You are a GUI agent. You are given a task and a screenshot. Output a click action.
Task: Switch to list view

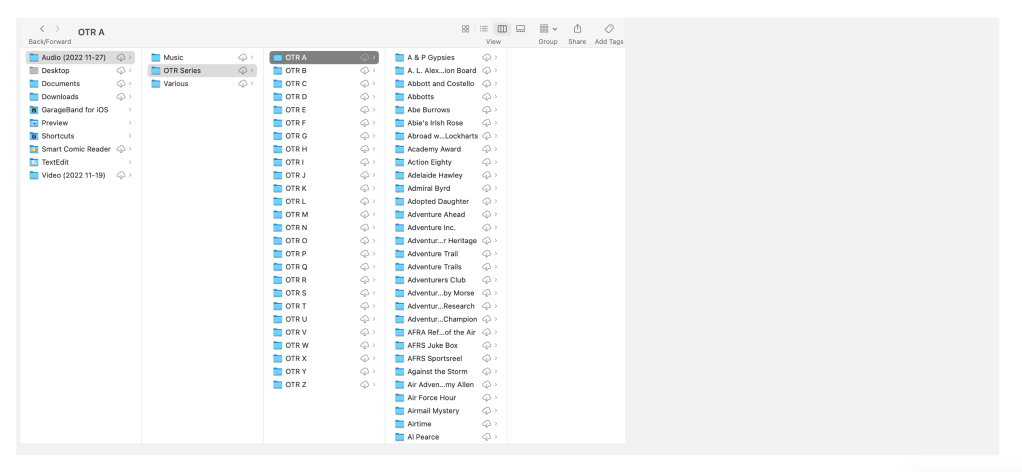coord(481,31)
